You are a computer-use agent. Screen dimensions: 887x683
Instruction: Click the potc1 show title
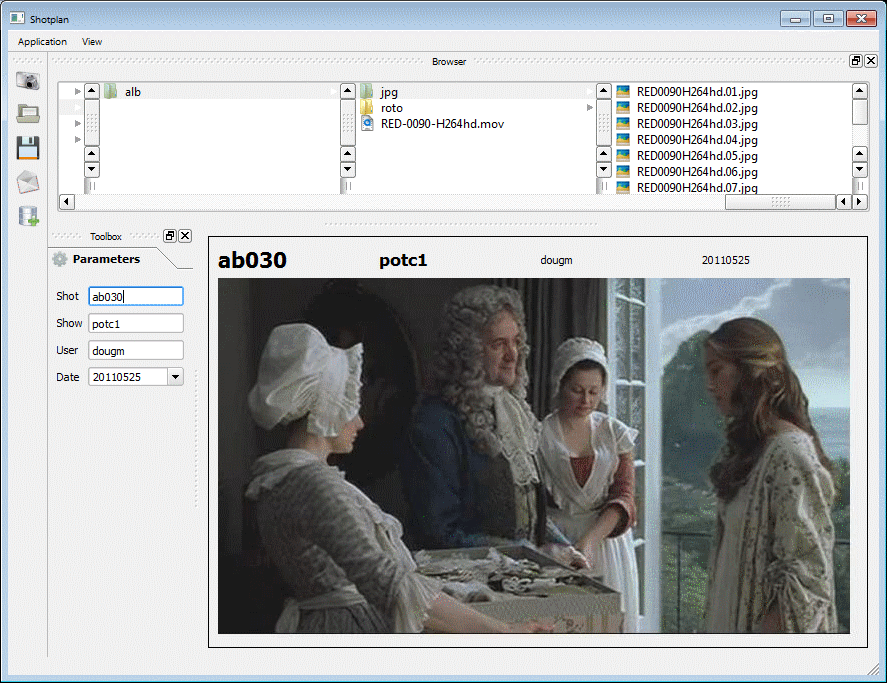tap(403, 260)
